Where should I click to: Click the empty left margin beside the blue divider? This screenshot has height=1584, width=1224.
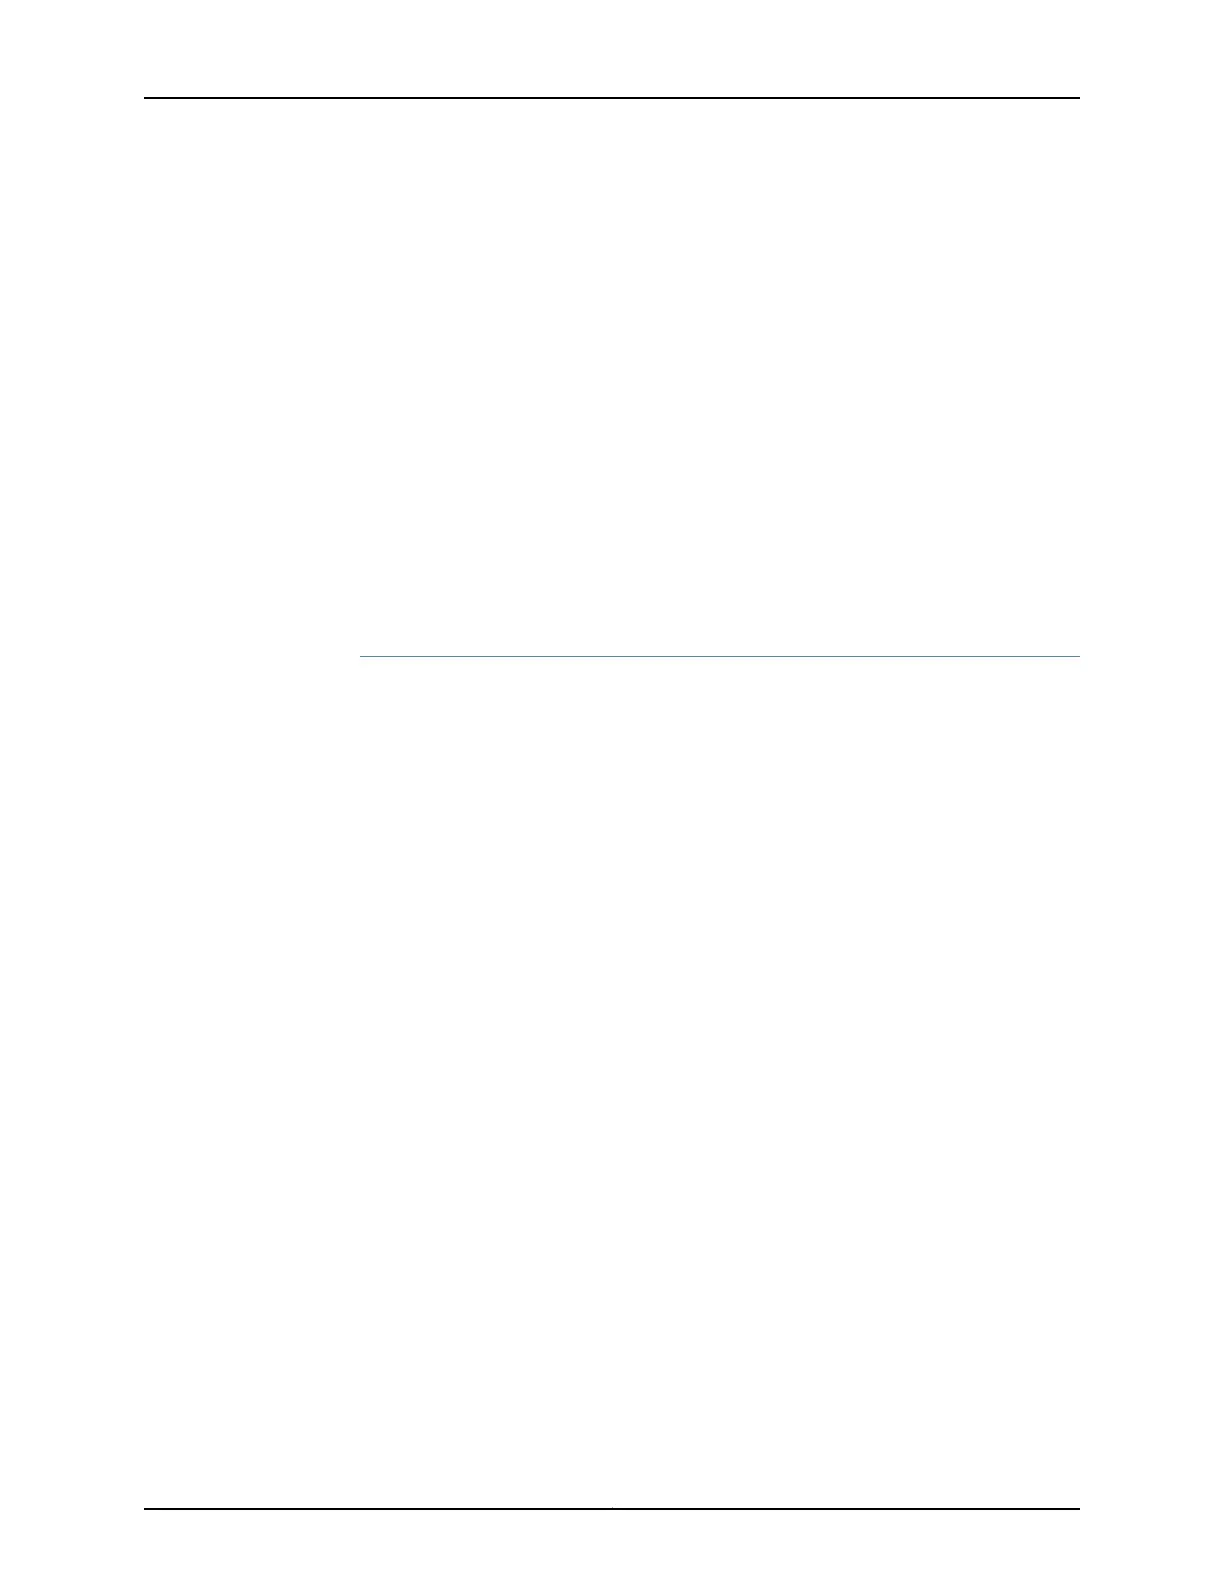pos(251,656)
